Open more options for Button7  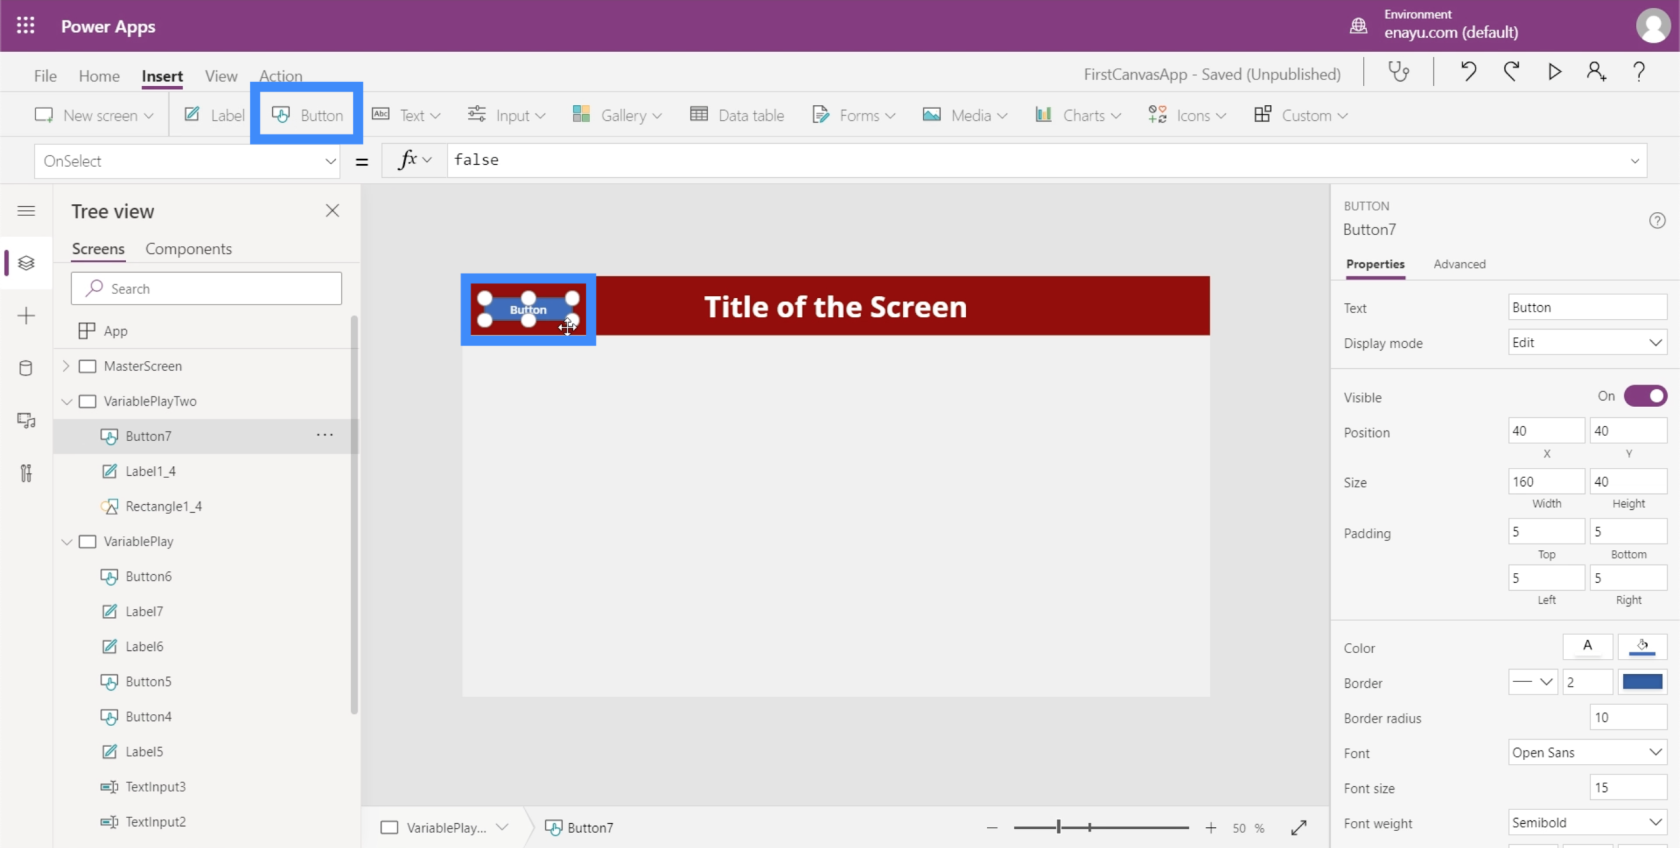325,435
